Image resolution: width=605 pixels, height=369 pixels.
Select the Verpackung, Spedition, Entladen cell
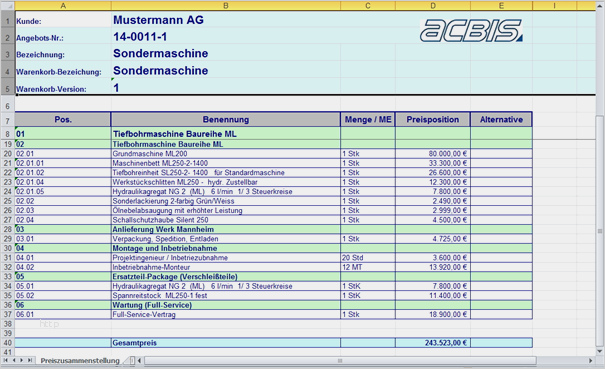226,239
